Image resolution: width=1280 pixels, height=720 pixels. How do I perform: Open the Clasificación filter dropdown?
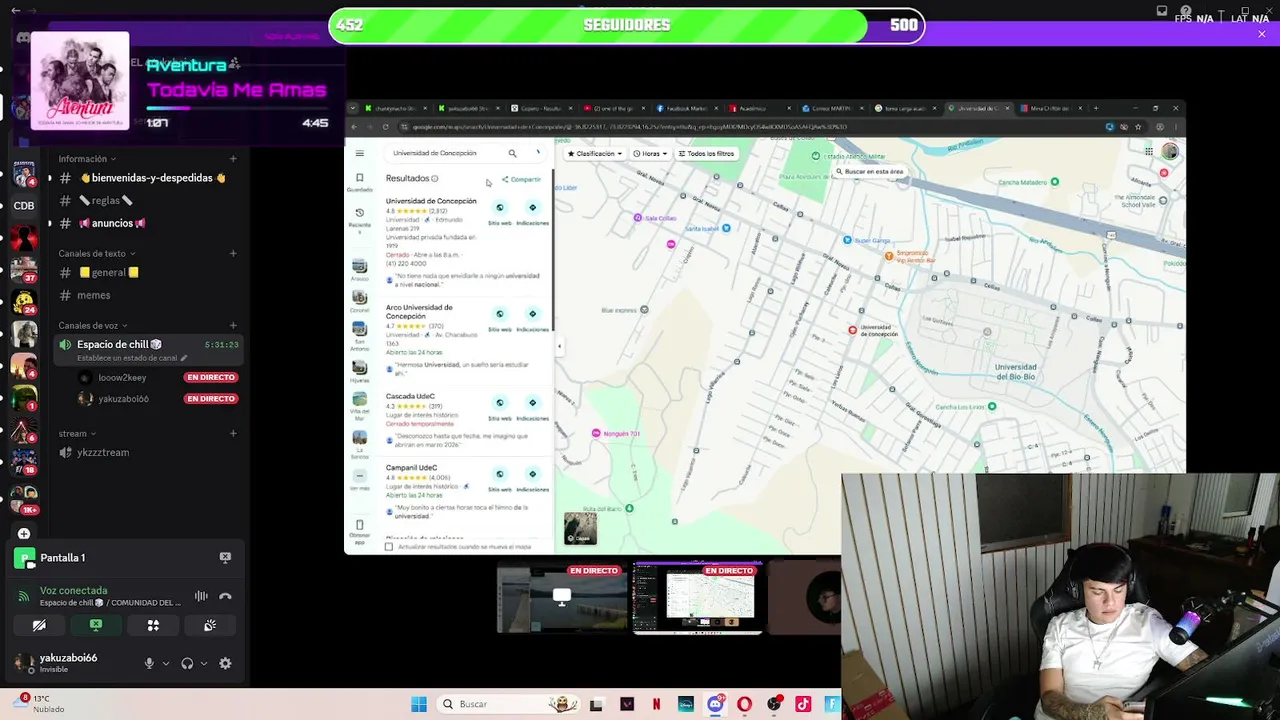click(x=594, y=153)
